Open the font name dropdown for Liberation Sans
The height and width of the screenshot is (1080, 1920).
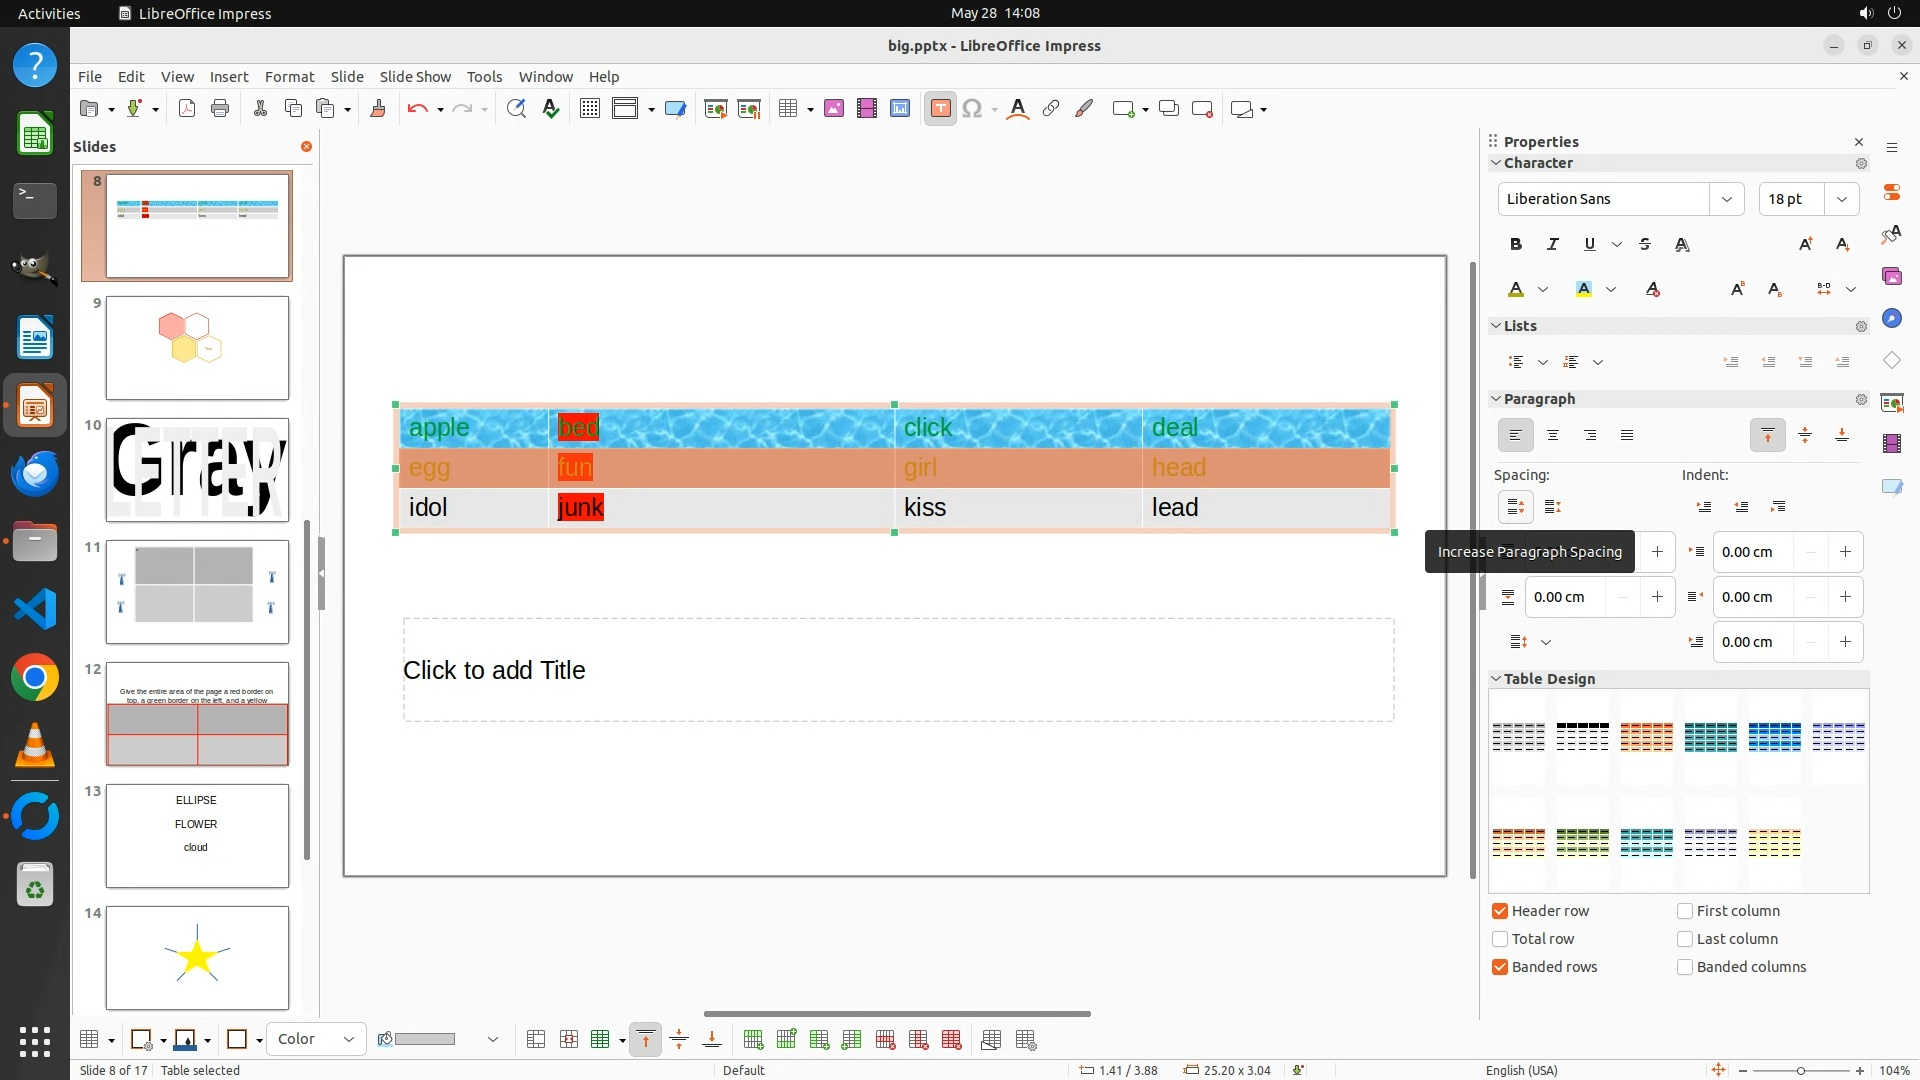pyautogui.click(x=1726, y=199)
